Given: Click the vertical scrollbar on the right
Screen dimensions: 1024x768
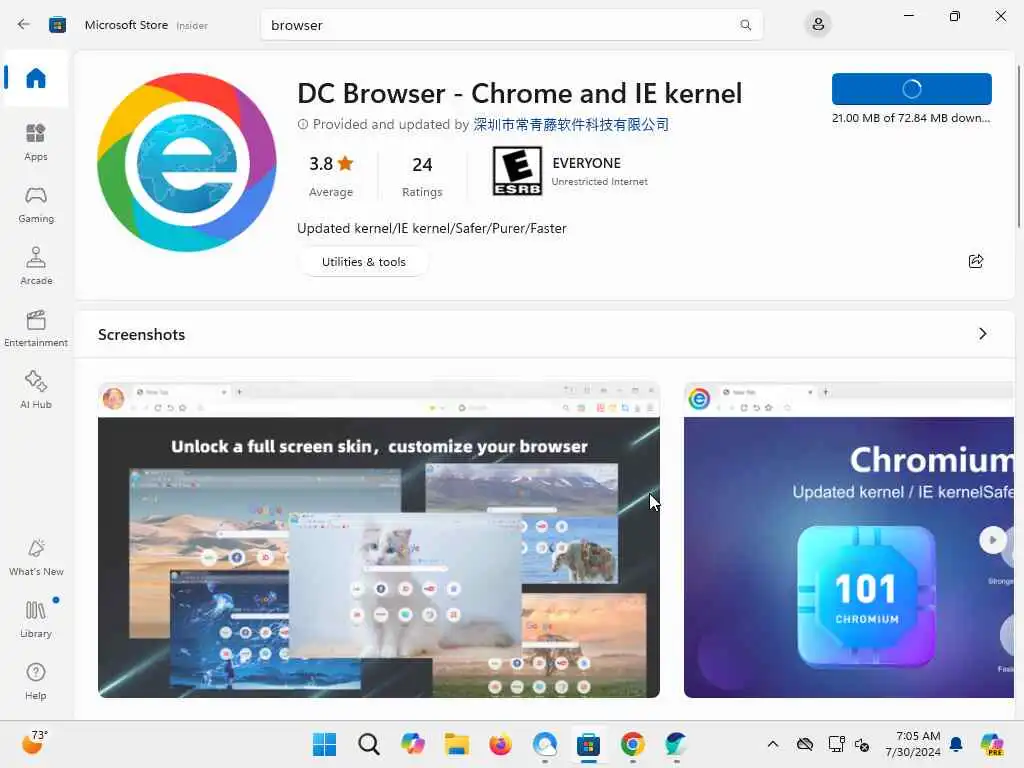Looking at the screenshot, I should tap(1019, 147).
